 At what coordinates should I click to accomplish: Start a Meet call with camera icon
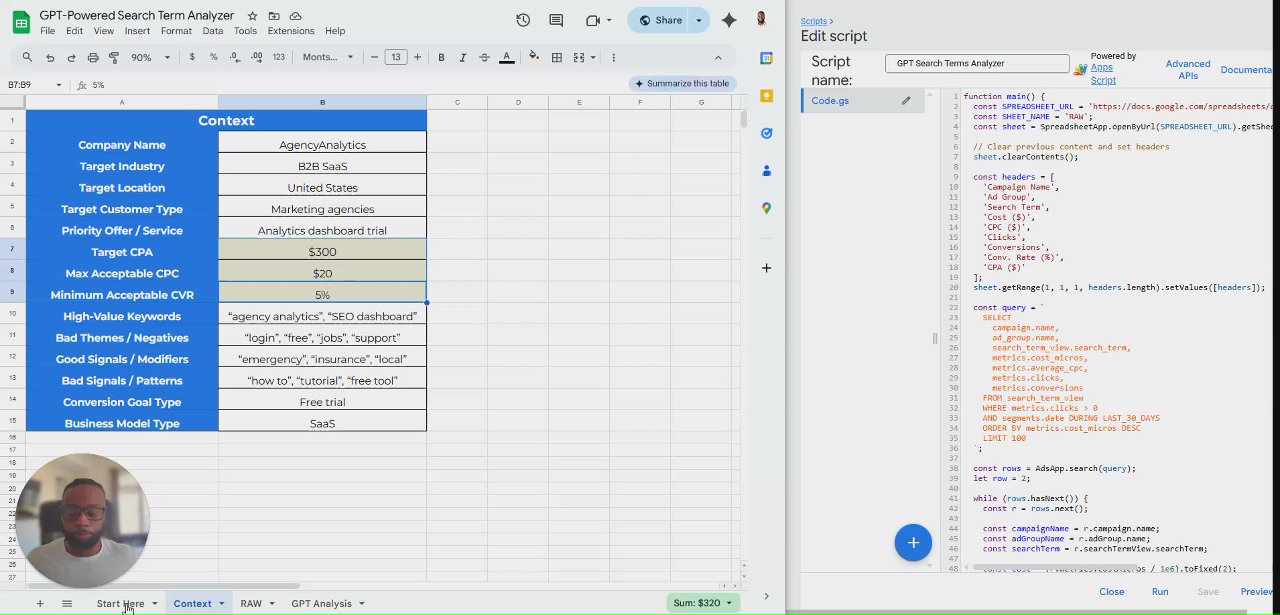coord(593,20)
